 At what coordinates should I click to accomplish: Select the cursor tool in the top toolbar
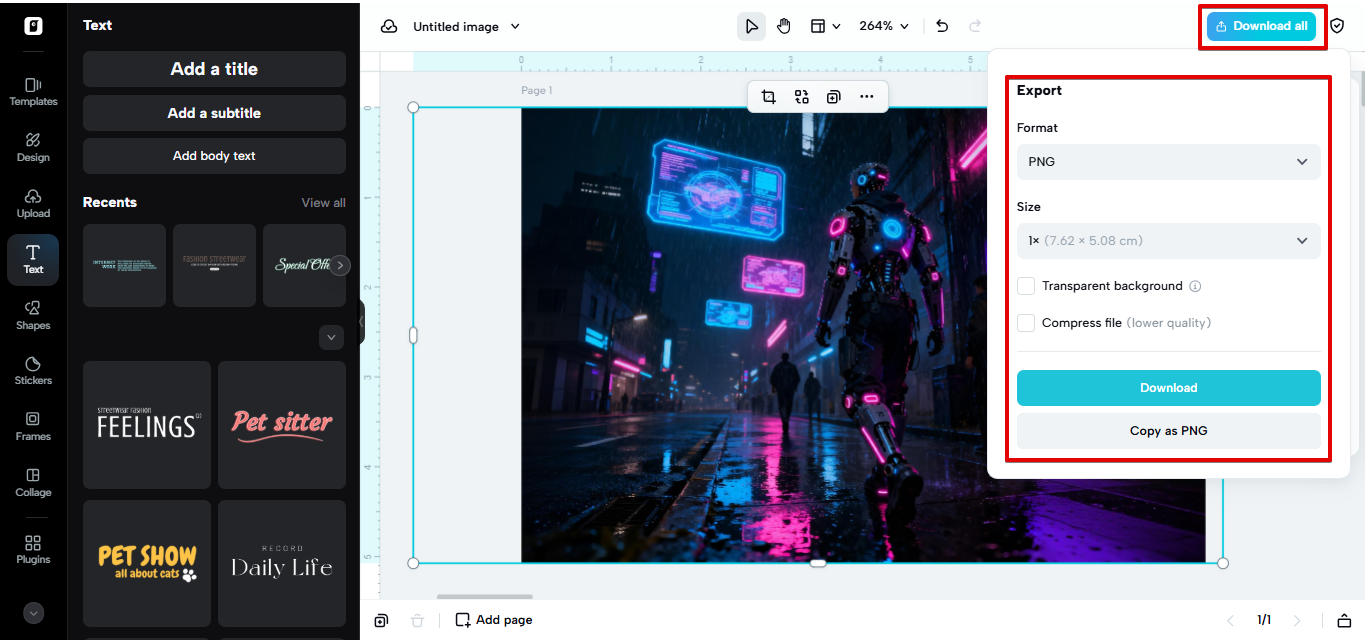751,26
